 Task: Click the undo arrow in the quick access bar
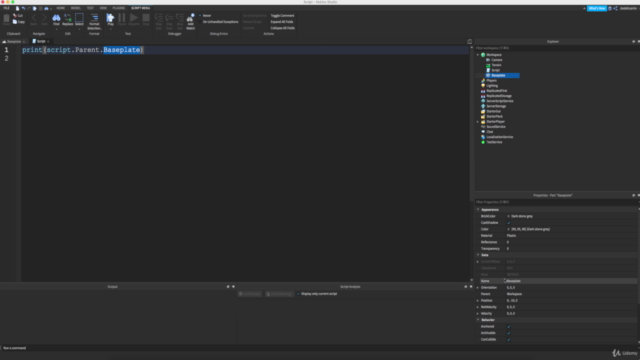click(x=23, y=8)
